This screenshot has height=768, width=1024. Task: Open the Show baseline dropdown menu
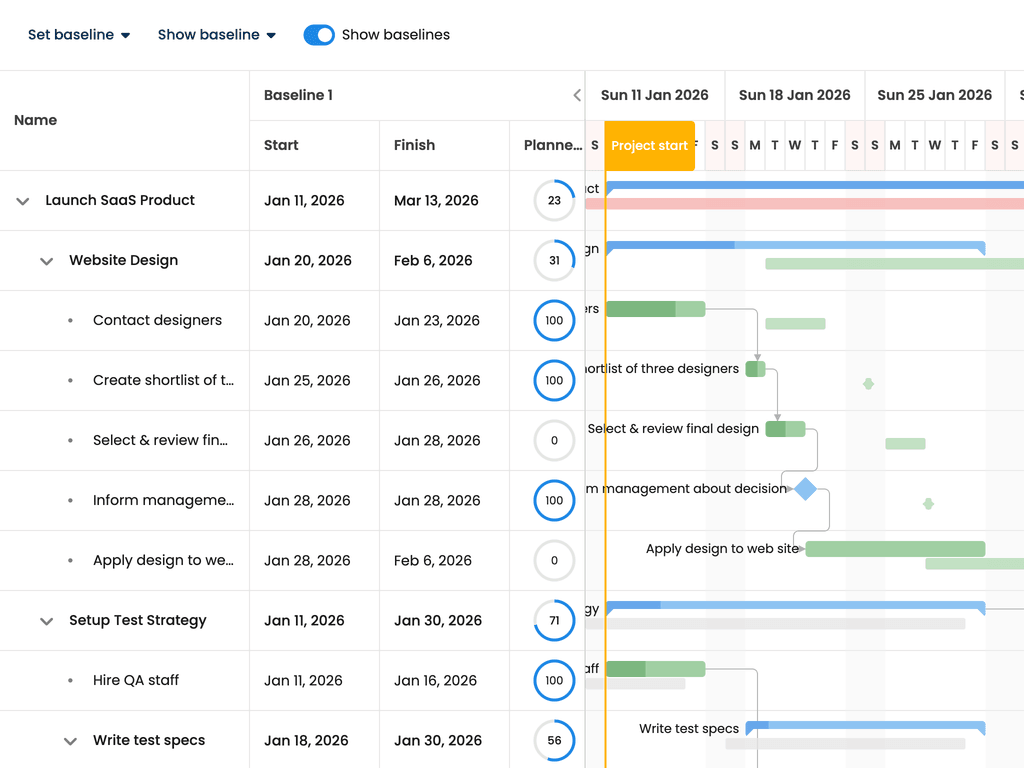click(216, 35)
